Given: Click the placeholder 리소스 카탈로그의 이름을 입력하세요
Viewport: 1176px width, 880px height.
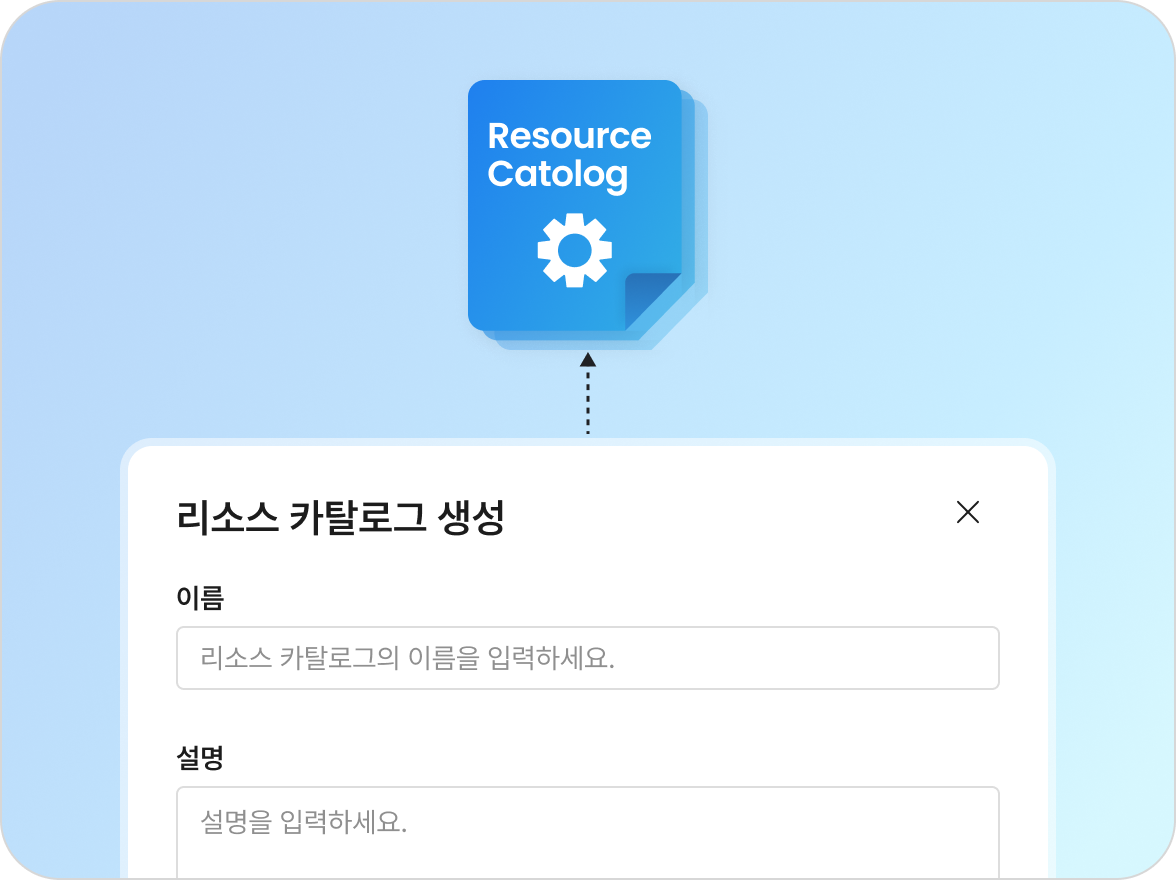Looking at the screenshot, I should tap(407, 658).
